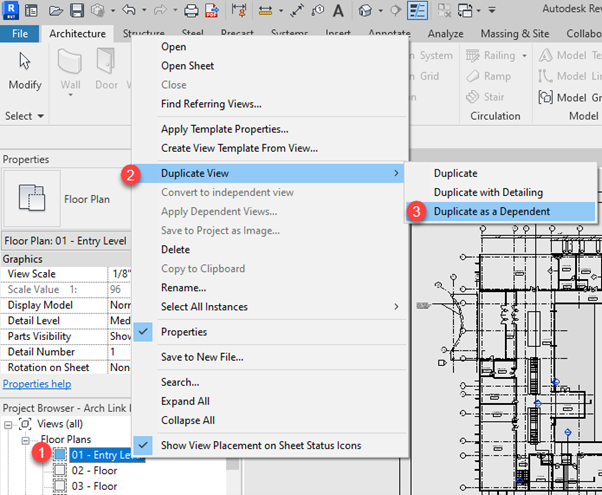Screen dimensions: 602x495
Task: Collapse the Views (all) tree node
Action: point(8,425)
